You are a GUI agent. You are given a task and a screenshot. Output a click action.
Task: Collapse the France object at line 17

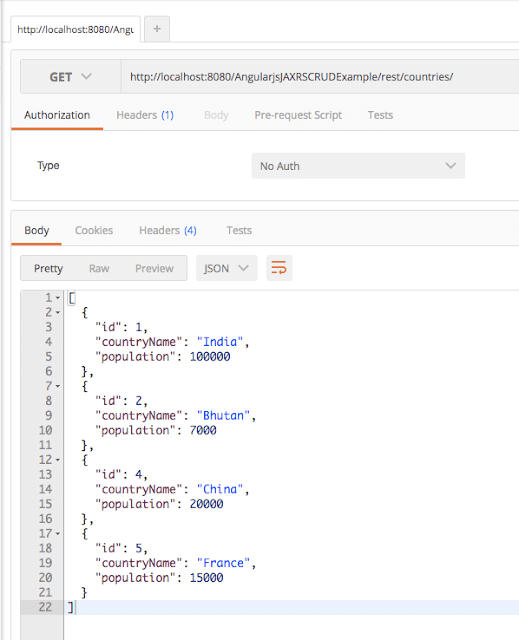tap(58, 533)
